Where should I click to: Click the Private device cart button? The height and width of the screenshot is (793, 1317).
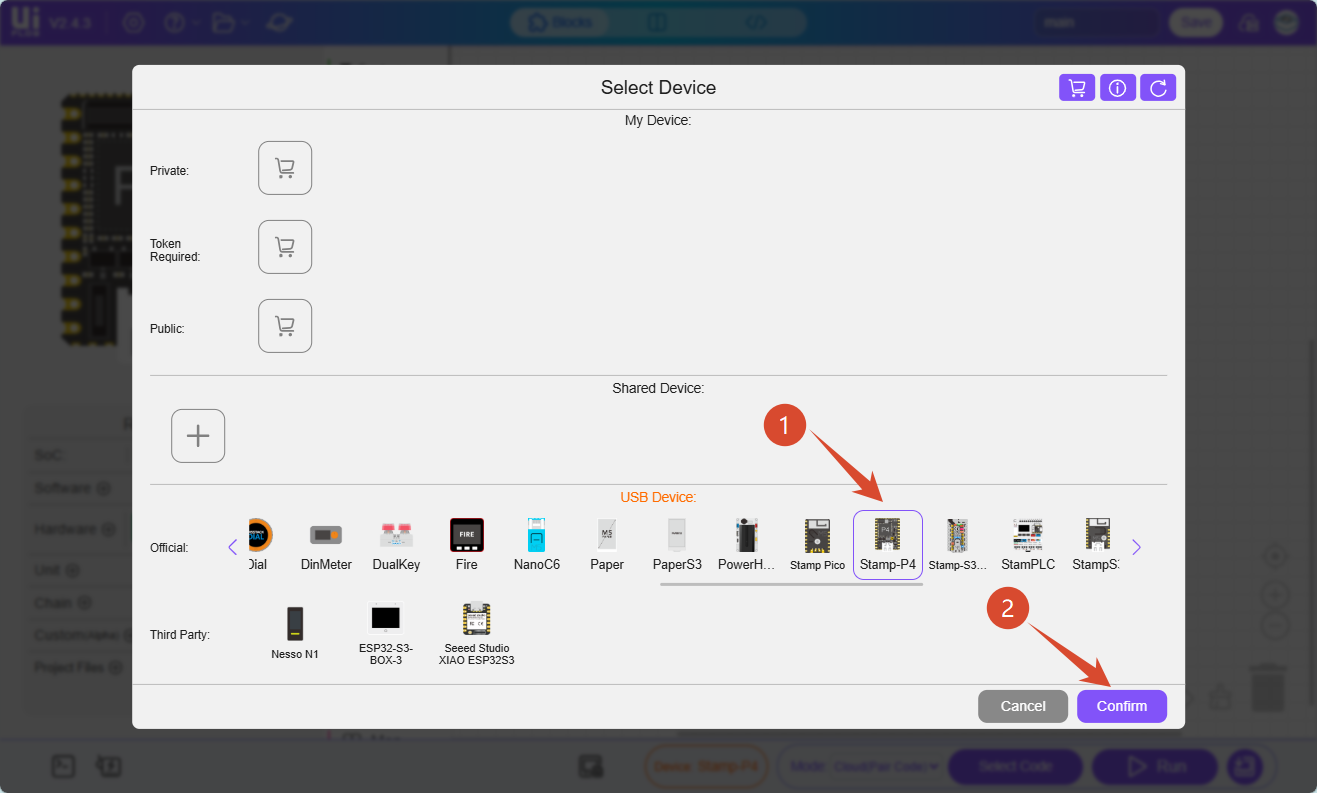point(285,168)
